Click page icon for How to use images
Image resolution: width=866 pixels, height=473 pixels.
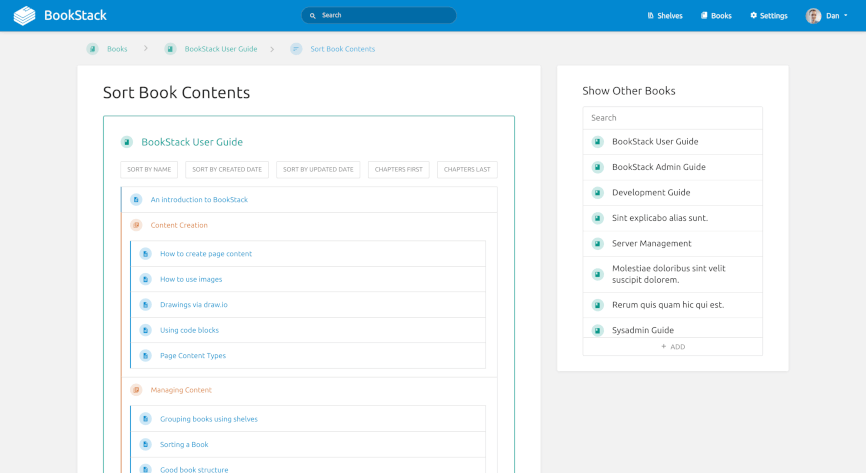tap(145, 279)
